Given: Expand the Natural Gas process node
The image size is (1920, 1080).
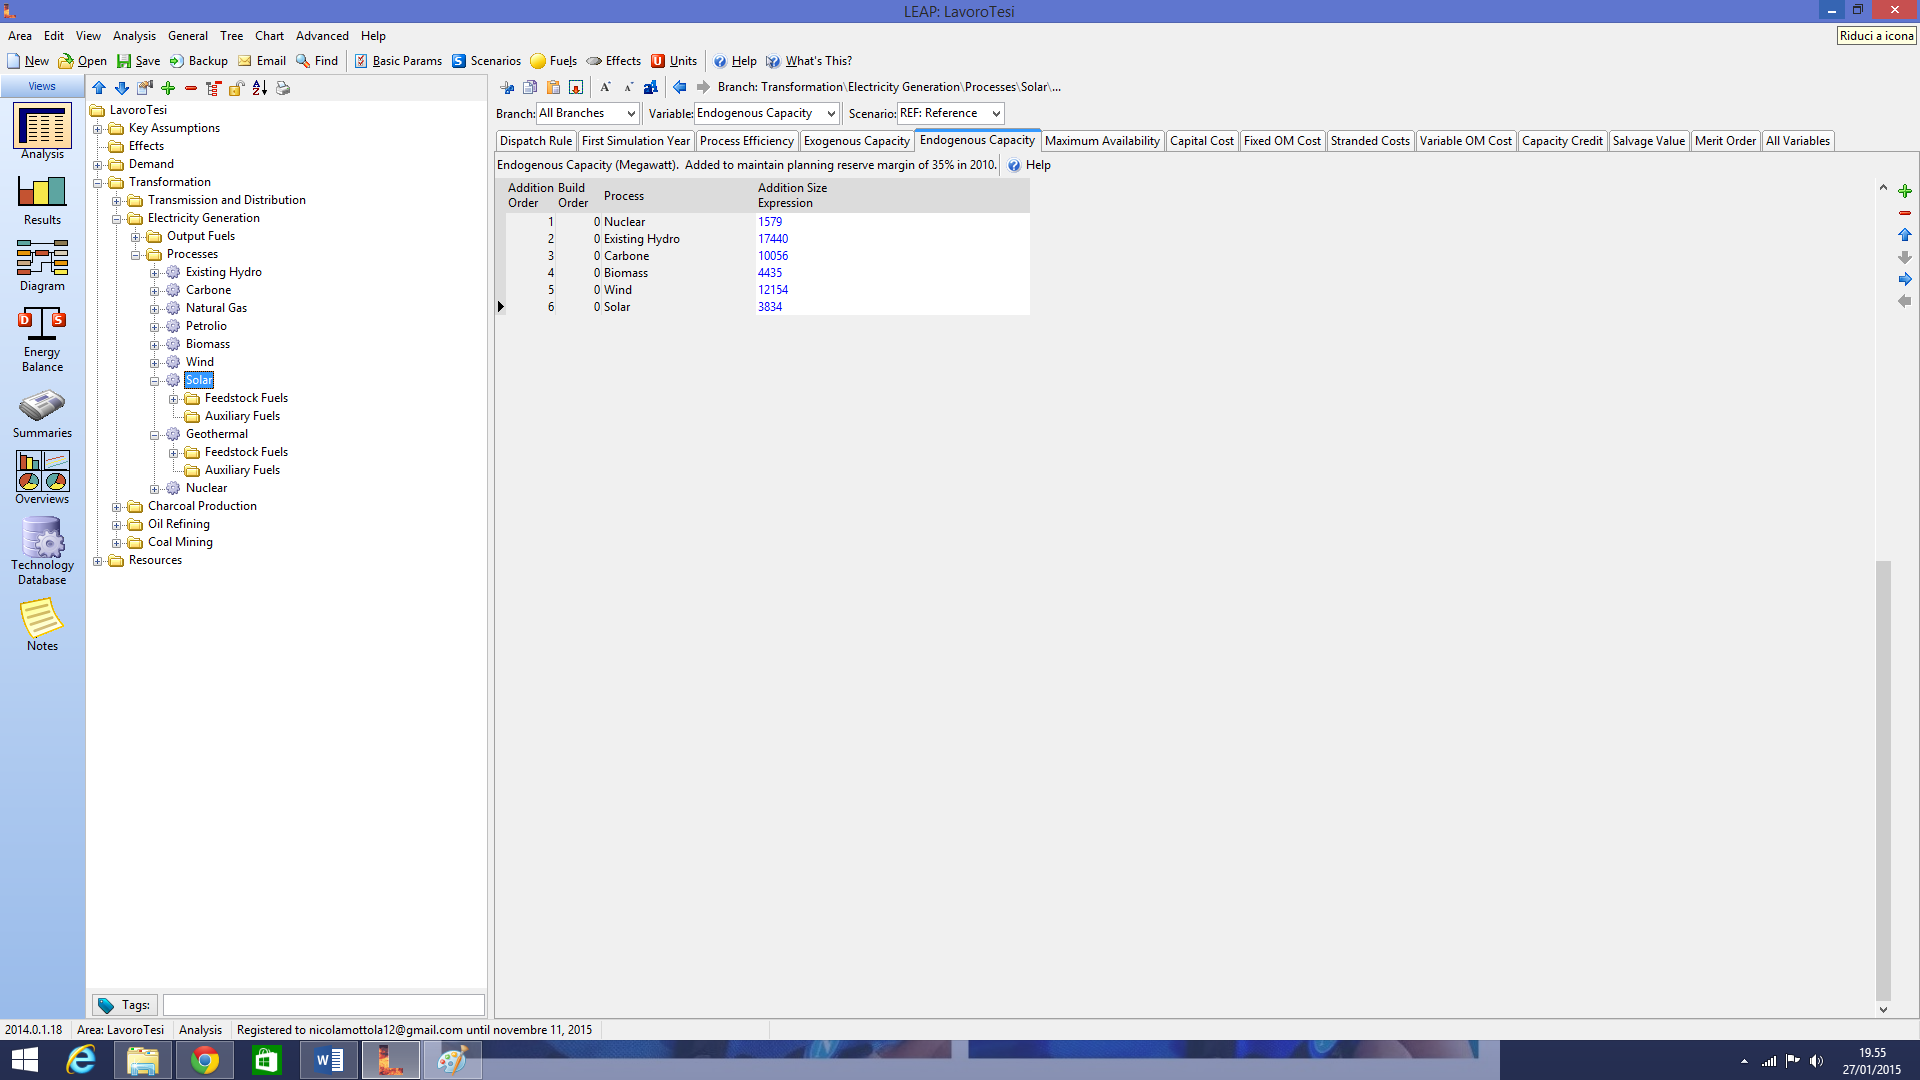Looking at the screenshot, I should (155, 309).
